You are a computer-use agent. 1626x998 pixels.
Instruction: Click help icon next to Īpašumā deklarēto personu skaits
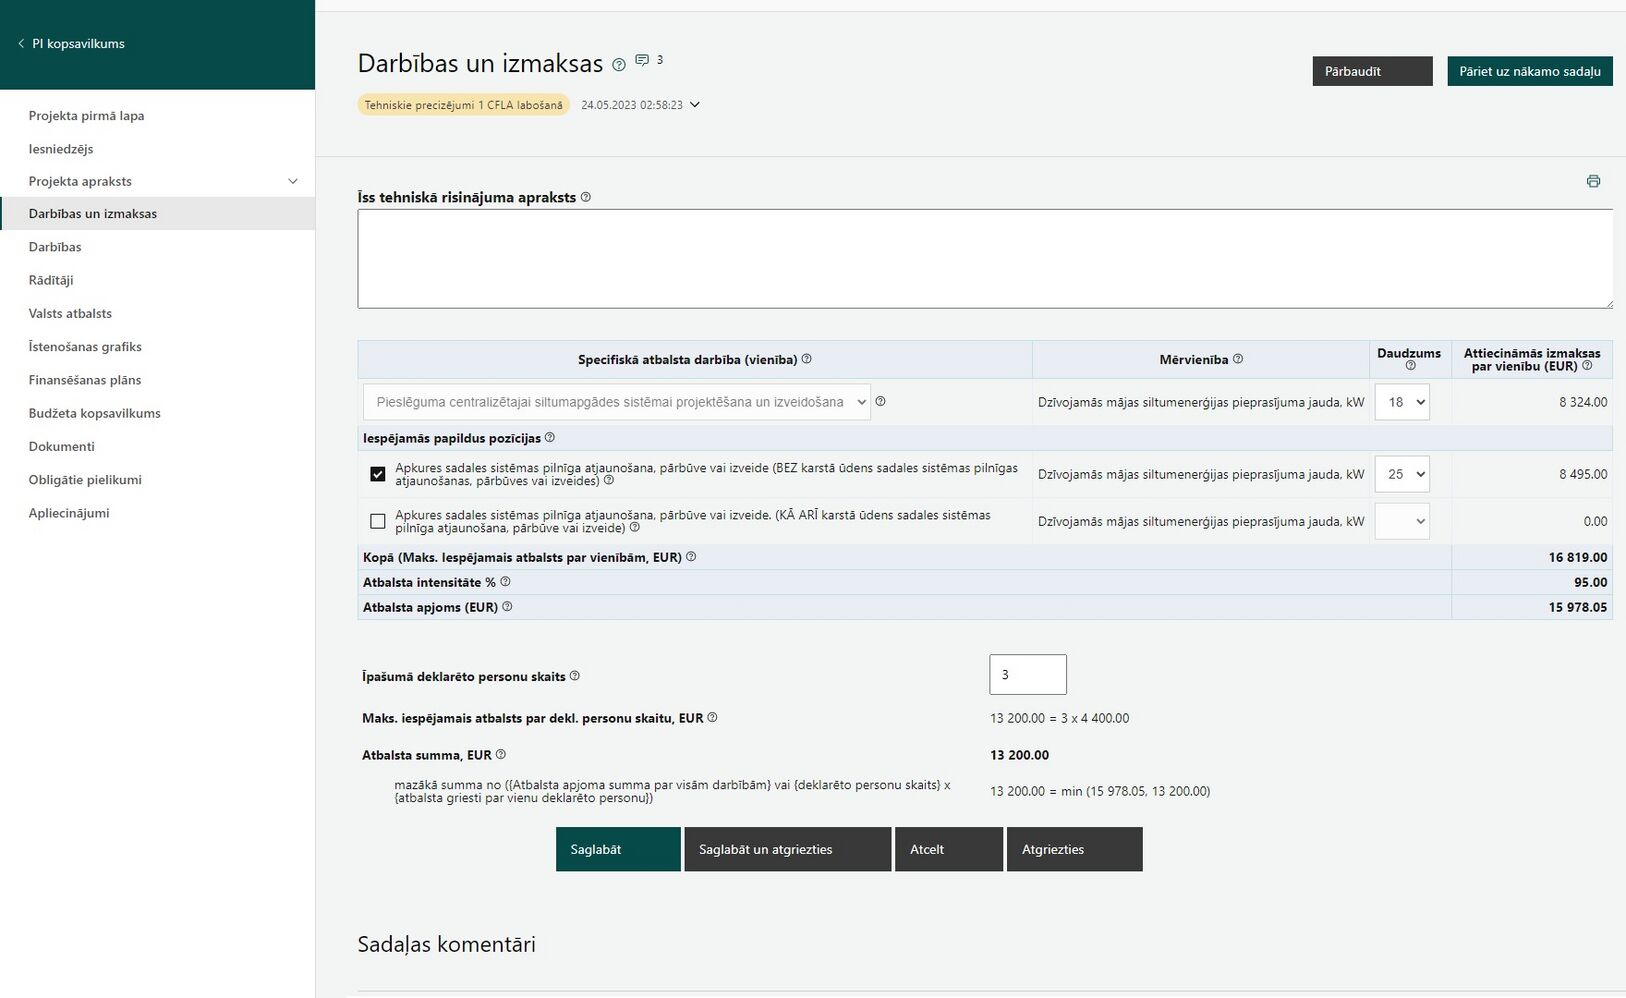point(575,676)
